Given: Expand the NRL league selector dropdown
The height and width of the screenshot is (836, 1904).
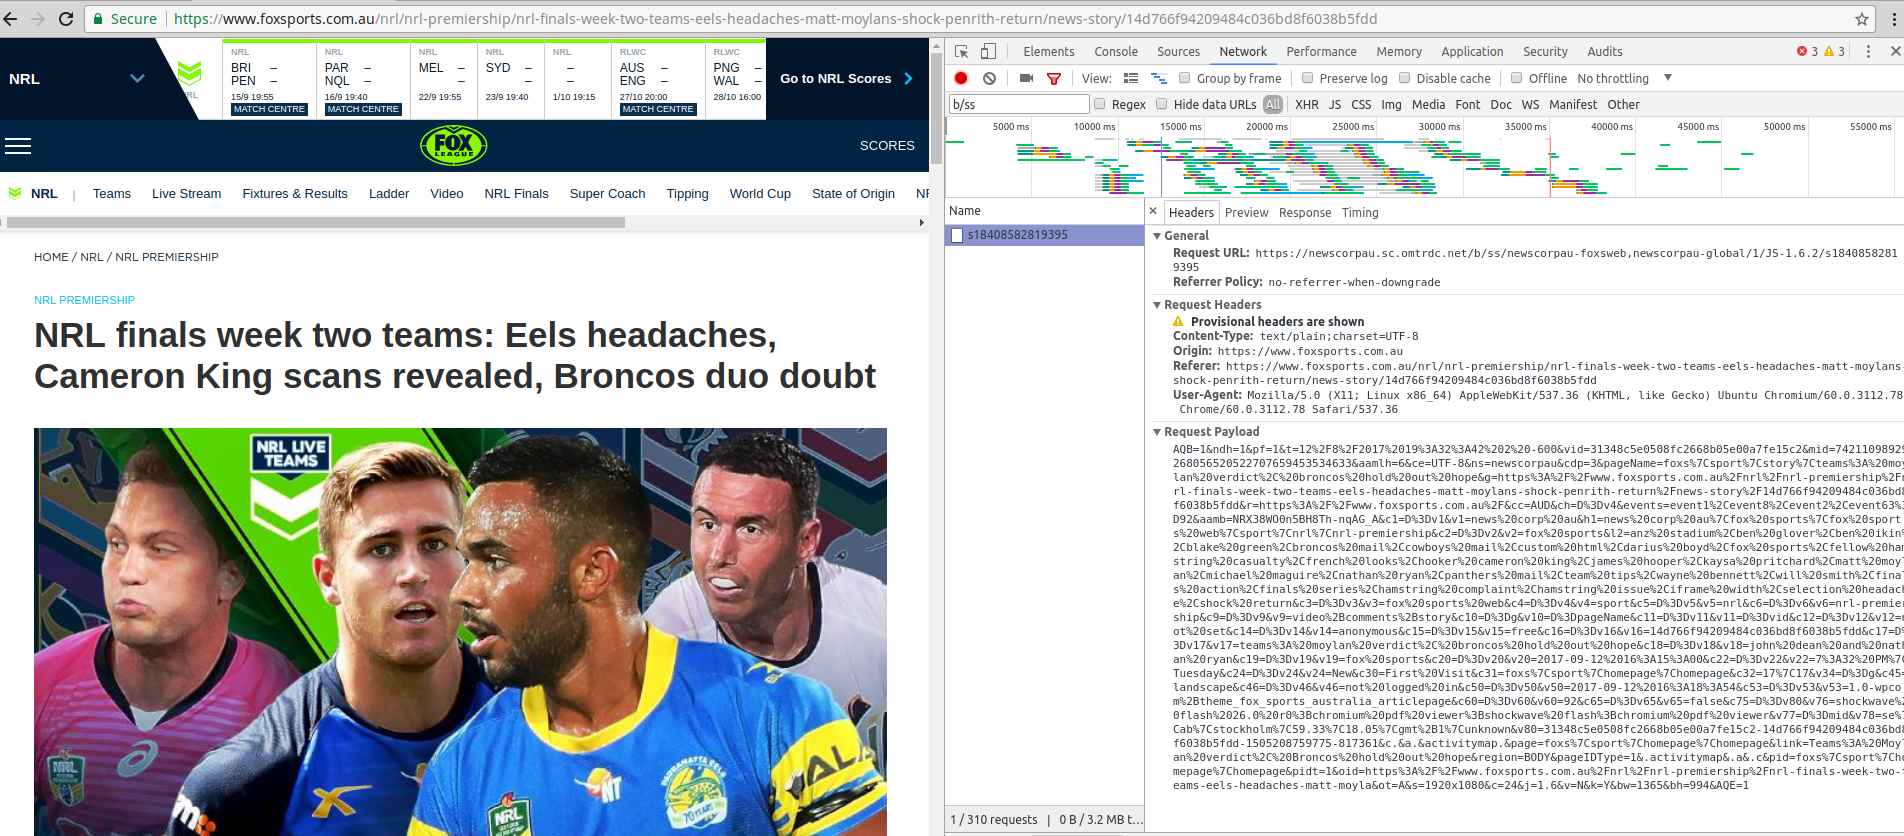Looking at the screenshot, I should 137,78.
